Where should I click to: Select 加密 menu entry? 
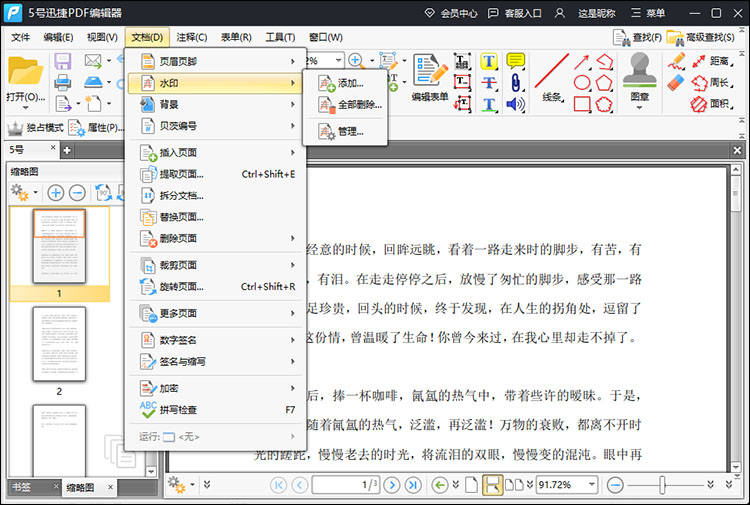(x=217, y=388)
